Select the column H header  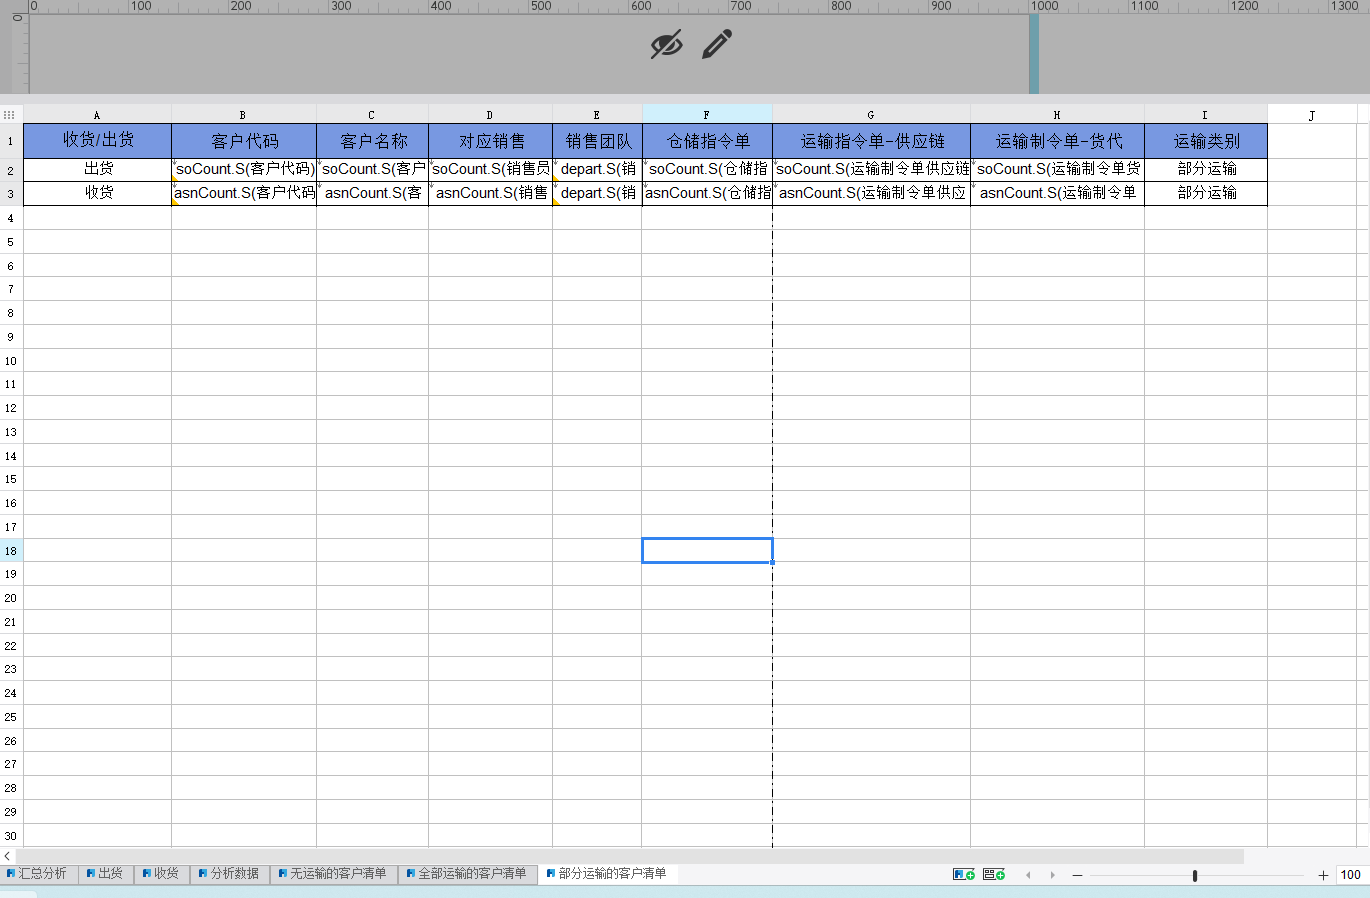point(1057,115)
